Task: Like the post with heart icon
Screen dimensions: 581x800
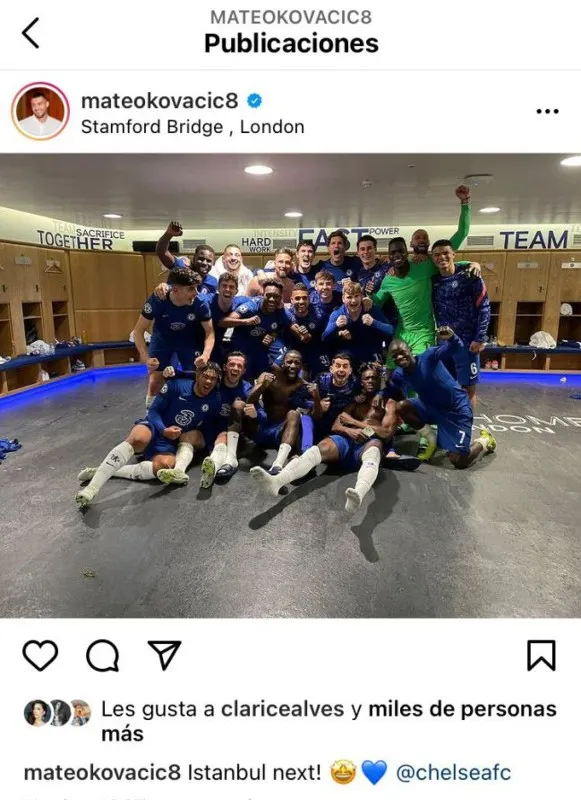Action: point(40,655)
